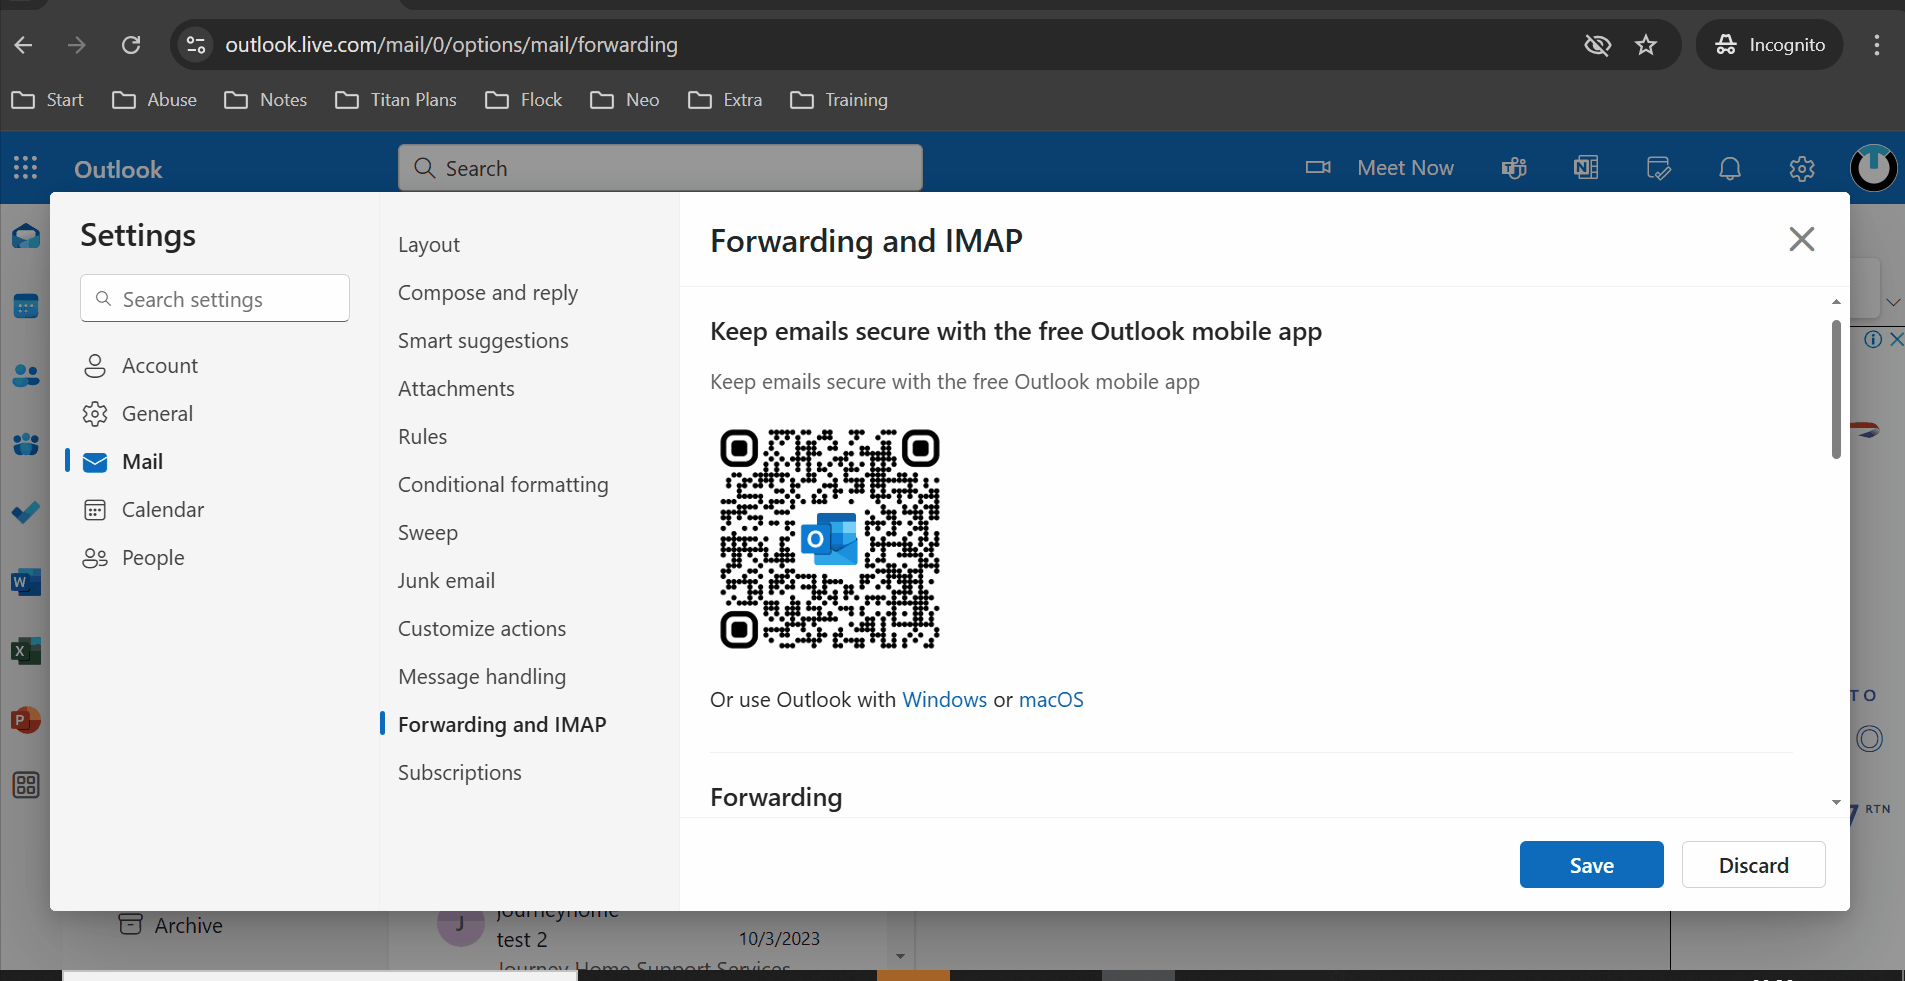Open the People app in left rail
Screen dimensions: 1905x981
26,375
